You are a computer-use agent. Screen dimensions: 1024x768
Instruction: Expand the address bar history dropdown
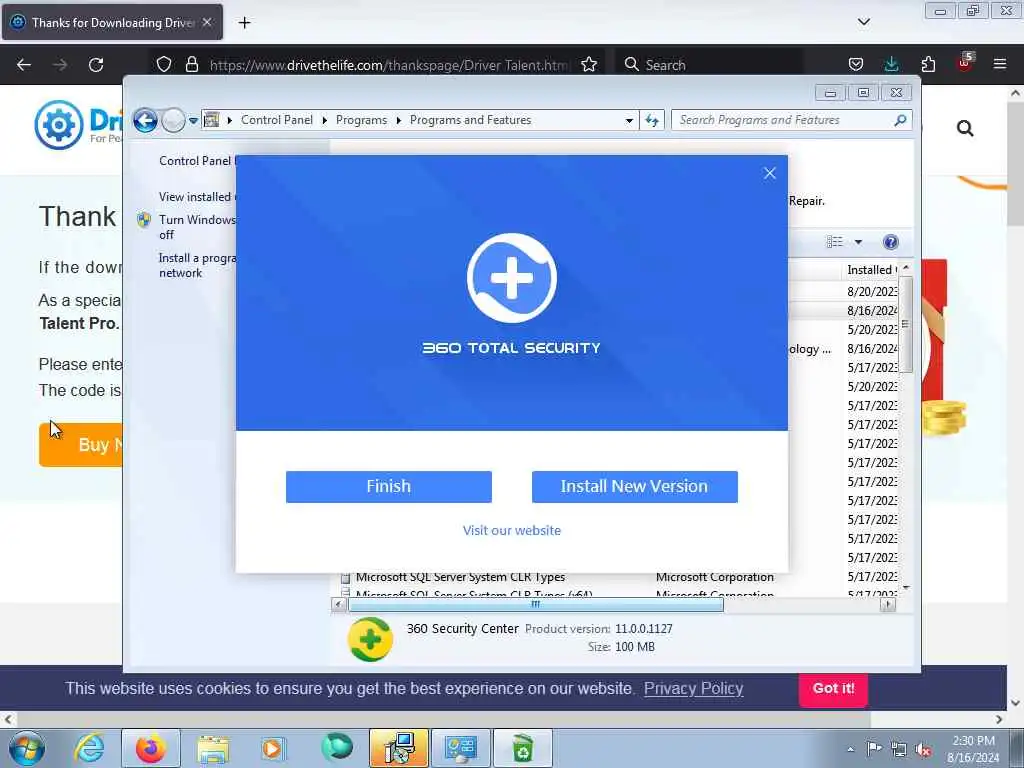[629, 120]
